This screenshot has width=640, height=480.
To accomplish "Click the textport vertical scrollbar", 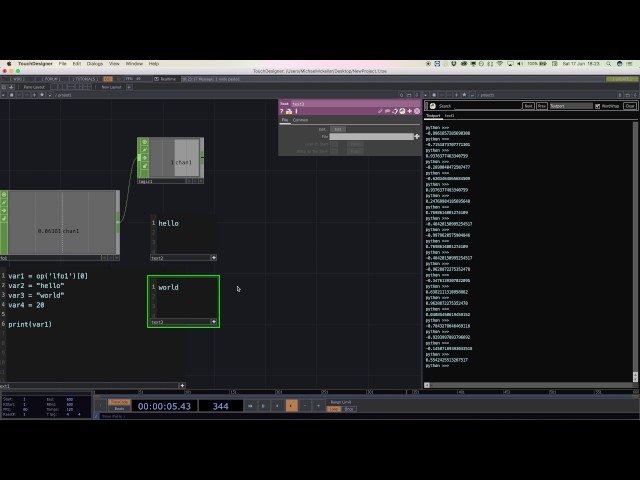I will click(635, 251).
